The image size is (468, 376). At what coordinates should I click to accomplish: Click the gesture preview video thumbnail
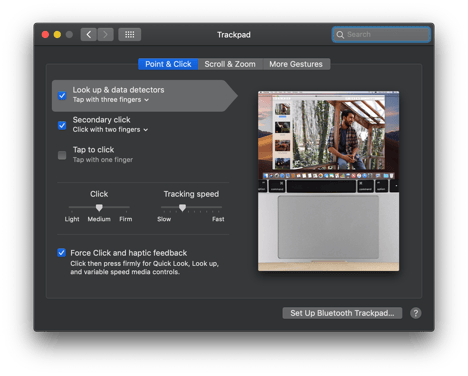328,181
